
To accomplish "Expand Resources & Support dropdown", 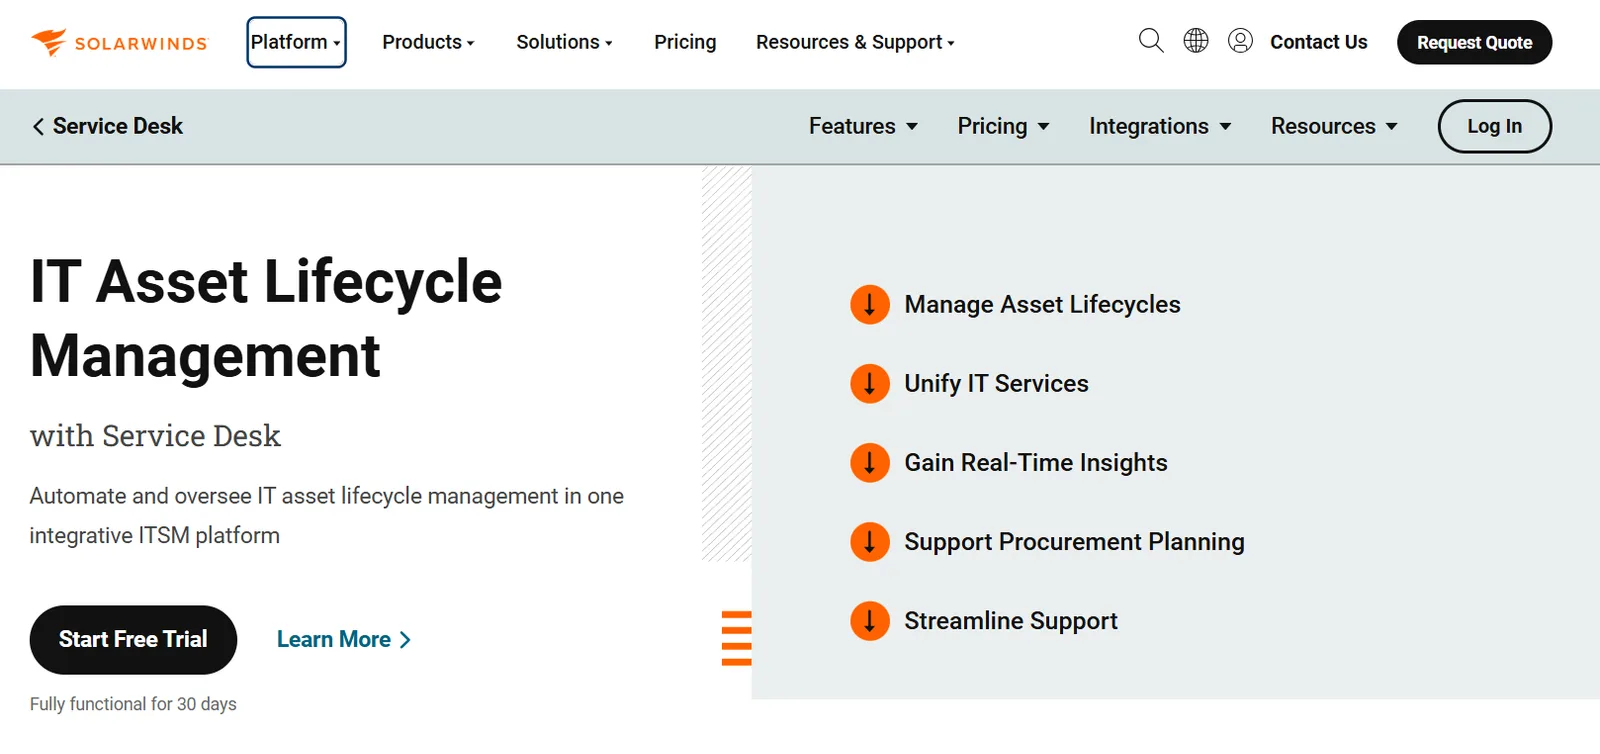I will pos(855,42).
